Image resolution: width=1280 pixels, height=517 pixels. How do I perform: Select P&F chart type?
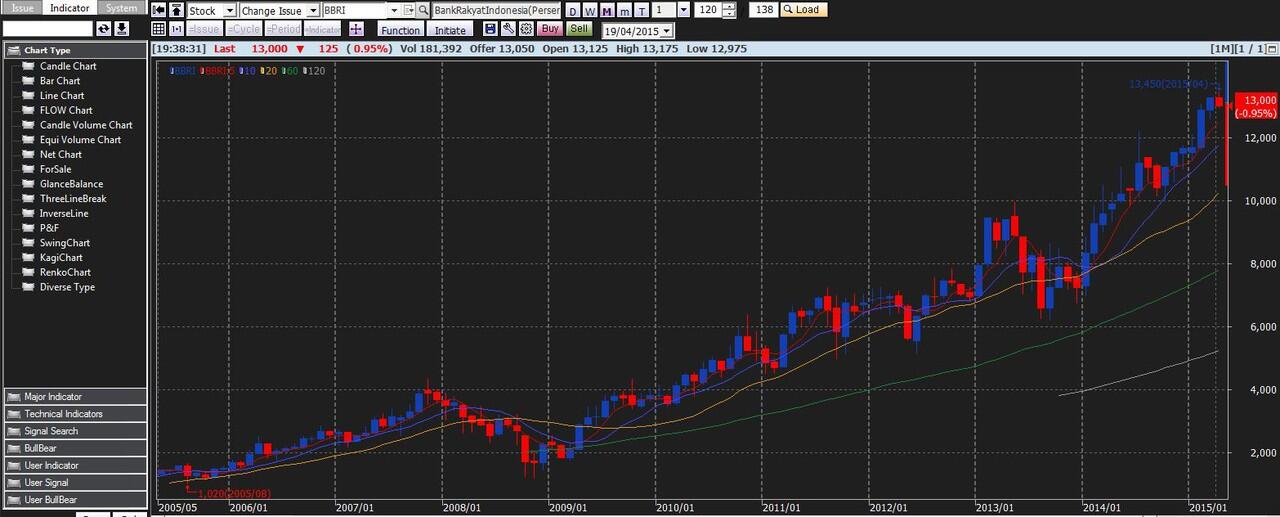click(x=49, y=228)
